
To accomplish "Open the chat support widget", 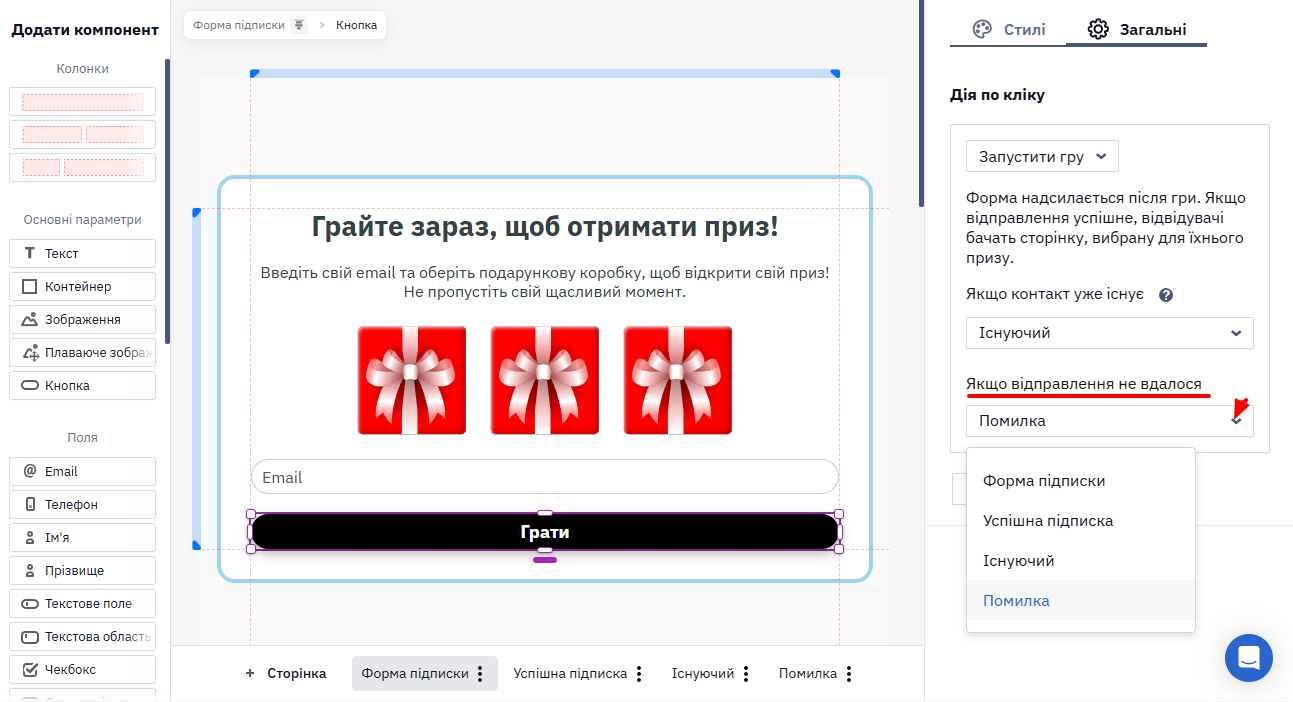I will 1249,658.
